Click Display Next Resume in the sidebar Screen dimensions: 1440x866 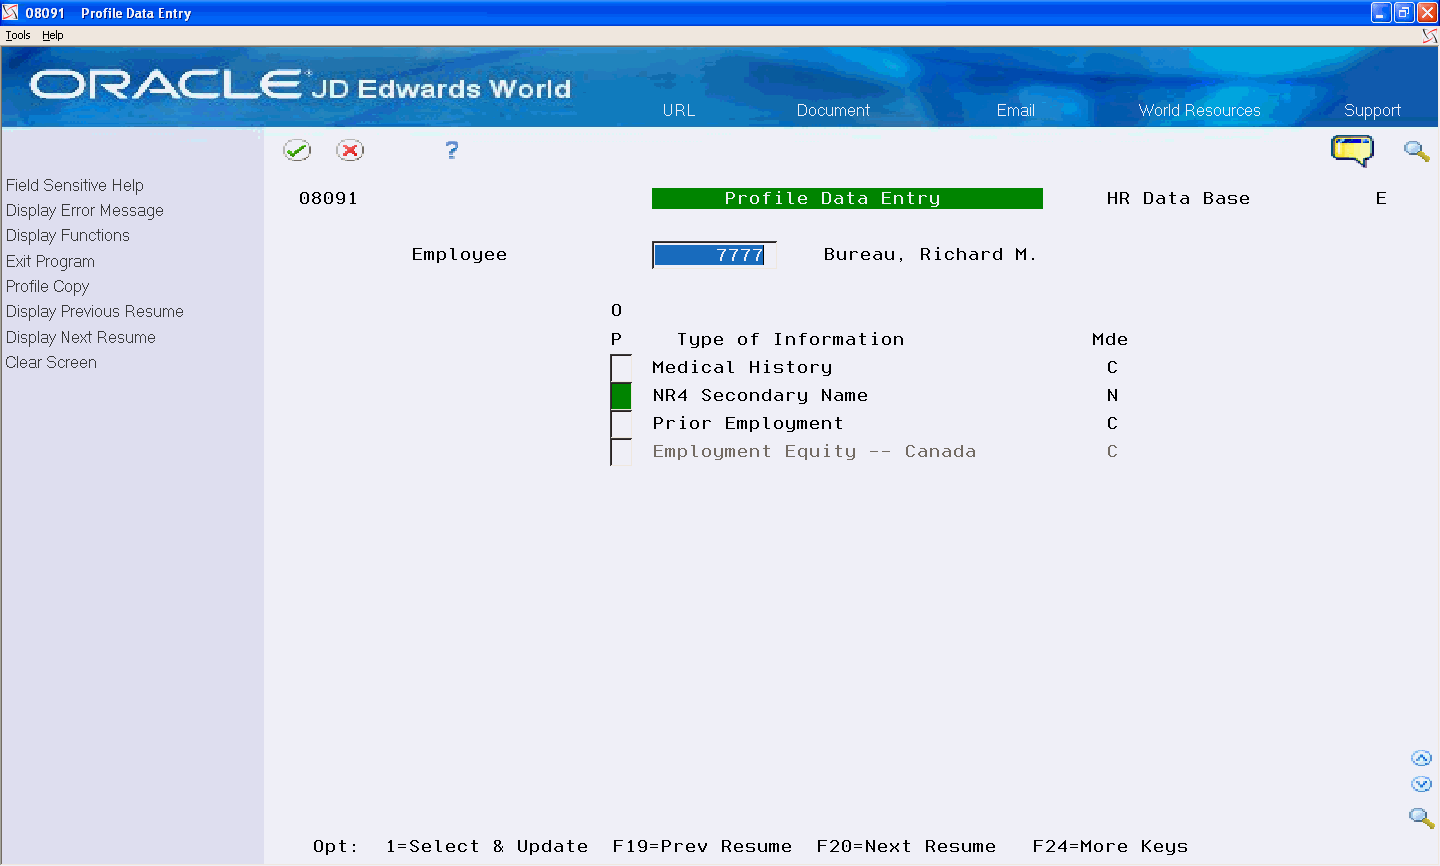click(80, 337)
